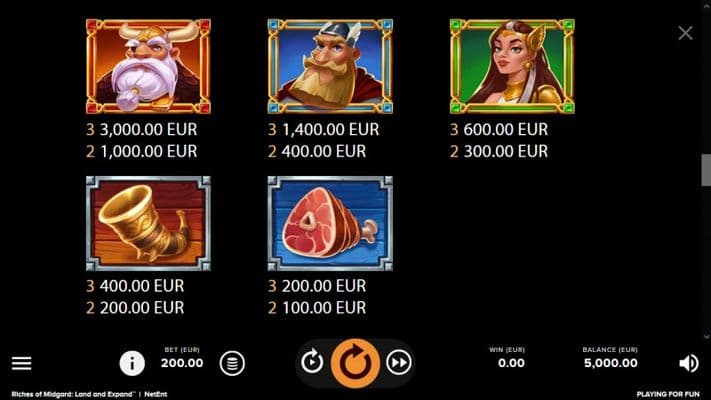Viewport: 711px width, 400px height.
Task: Enable quick spin fast-forward icon
Action: pos(399,362)
